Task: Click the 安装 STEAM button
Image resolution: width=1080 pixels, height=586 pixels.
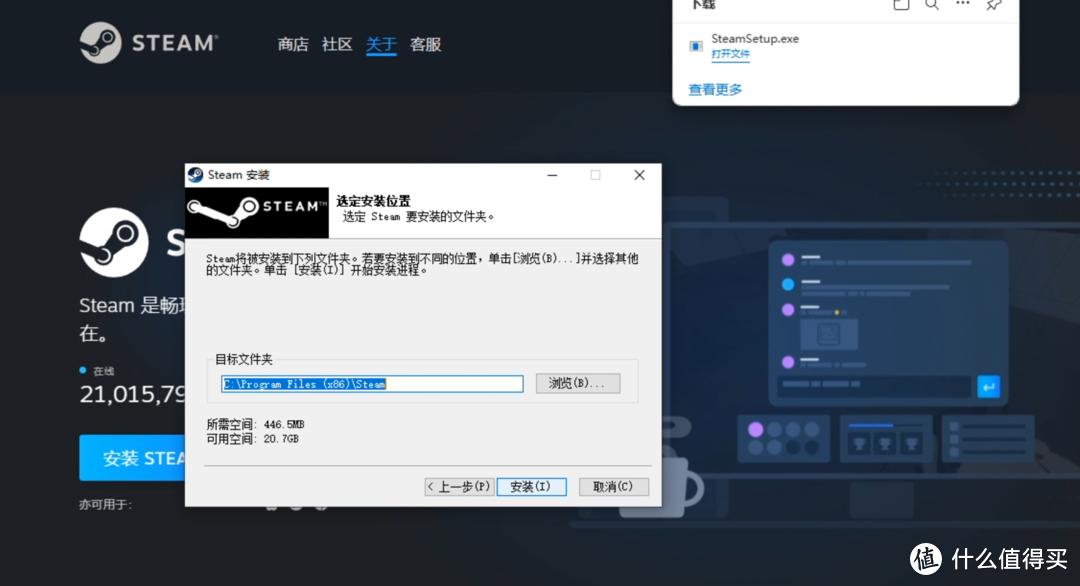Action: pyautogui.click(x=133, y=457)
